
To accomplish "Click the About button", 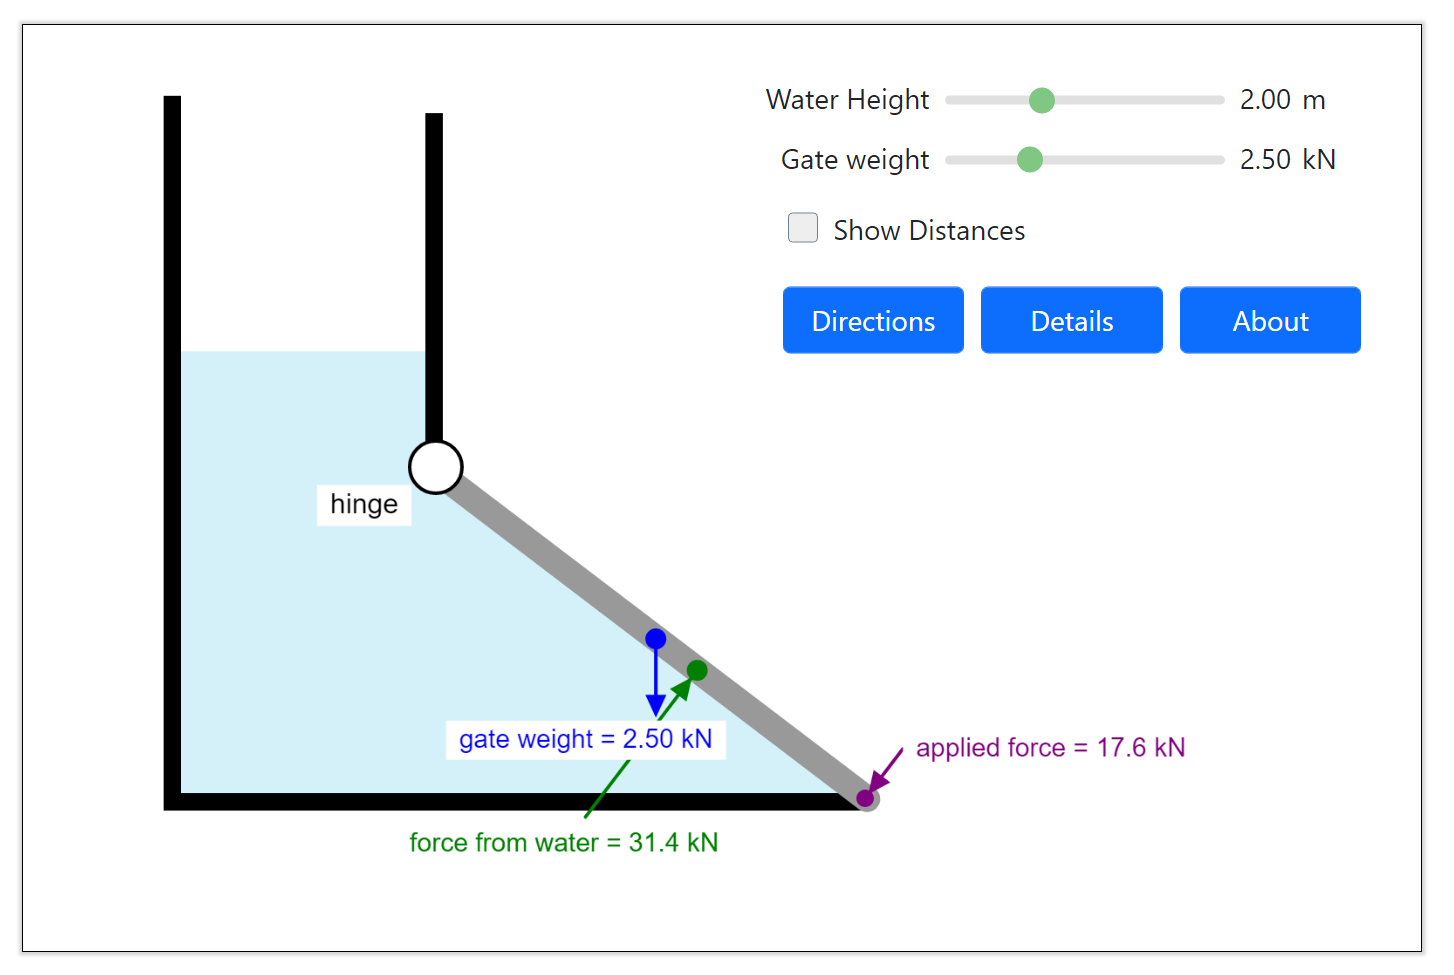I will pos(1270,320).
